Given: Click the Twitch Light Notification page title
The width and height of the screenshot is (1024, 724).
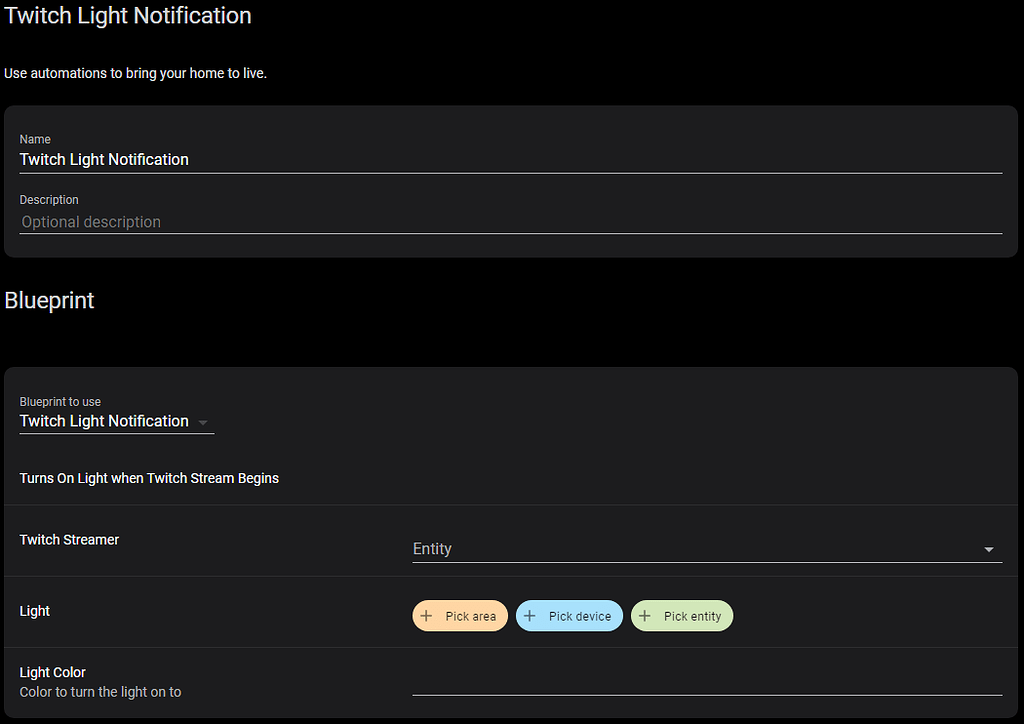Looking at the screenshot, I should 127,16.
